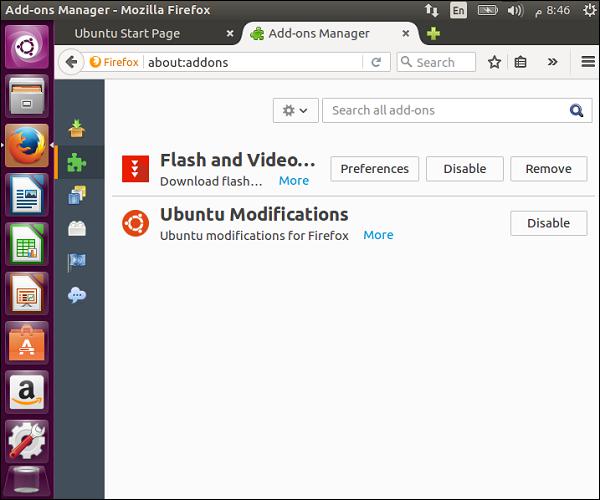Open the gear tools dropdown for add-ons
This screenshot has height=500, width=600.
click(295, 110)
